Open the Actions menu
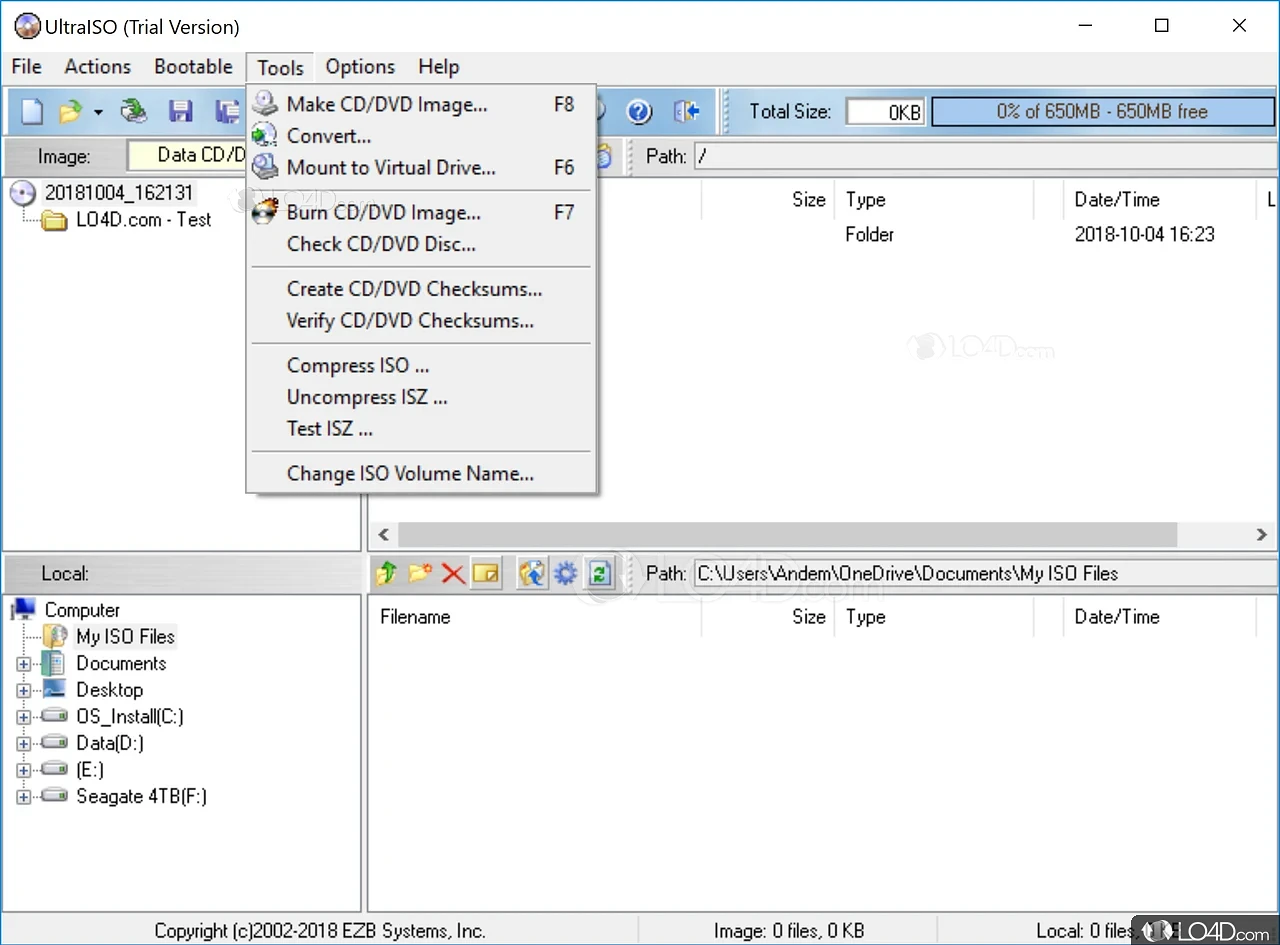This screenshot has width=1280, height=945. click(x=98, y=67)
